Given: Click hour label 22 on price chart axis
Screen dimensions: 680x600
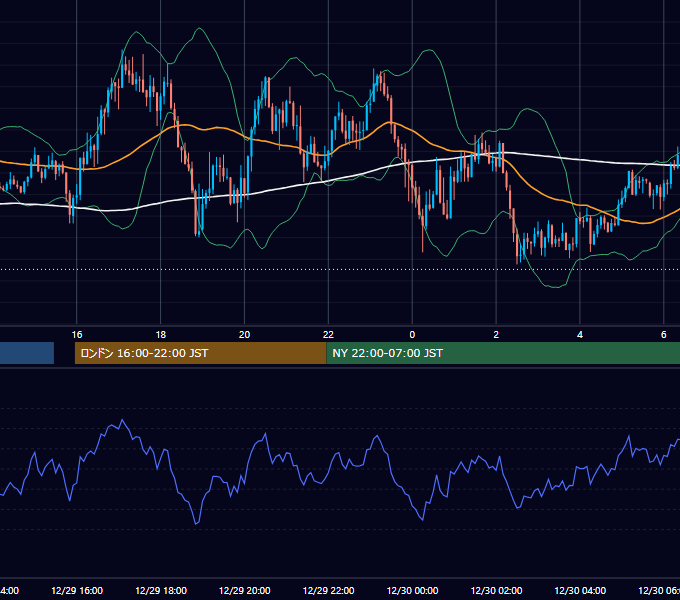Looking at the screenshot, I should [x=328, y=335].
